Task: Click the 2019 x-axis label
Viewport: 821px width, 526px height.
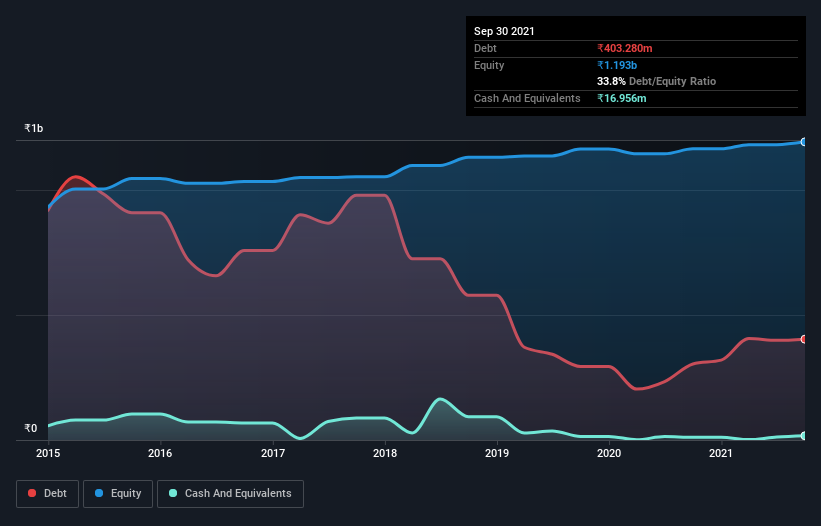Action: tap(497, 453)
